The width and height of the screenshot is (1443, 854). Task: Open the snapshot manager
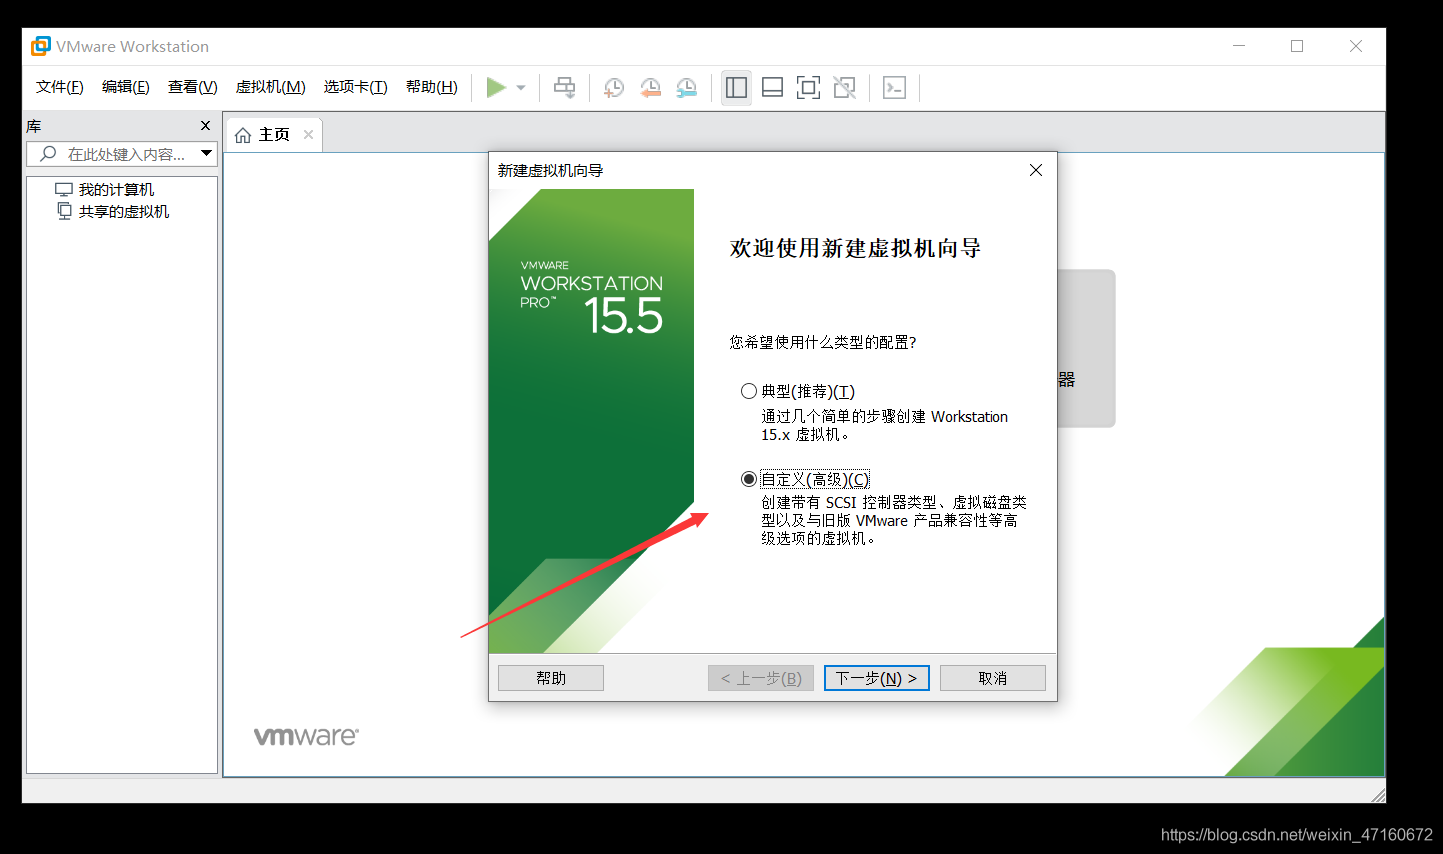click(x=686, y=88)
